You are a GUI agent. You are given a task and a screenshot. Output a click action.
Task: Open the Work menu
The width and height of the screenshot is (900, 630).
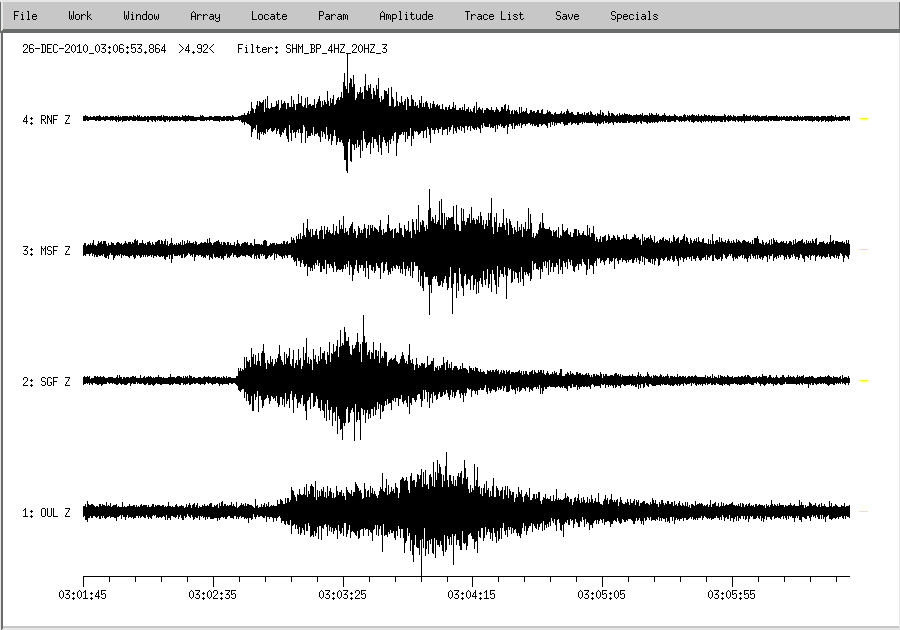[80, 16]
